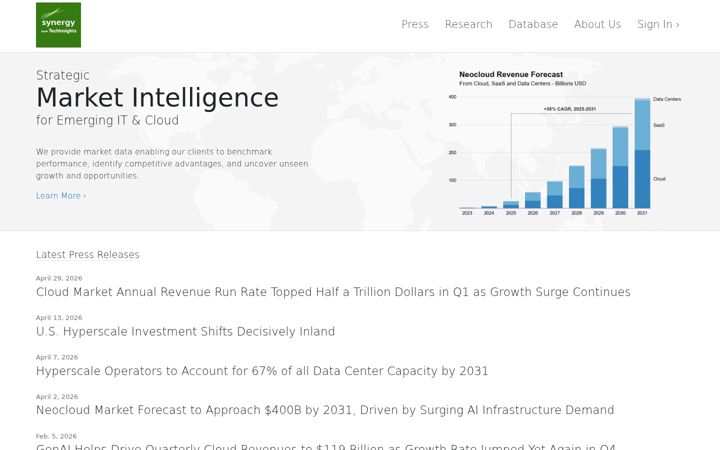This screenshot has width=720, height=450.
Task: Click the Latest Press Releases heading
Action: [88, 254]
